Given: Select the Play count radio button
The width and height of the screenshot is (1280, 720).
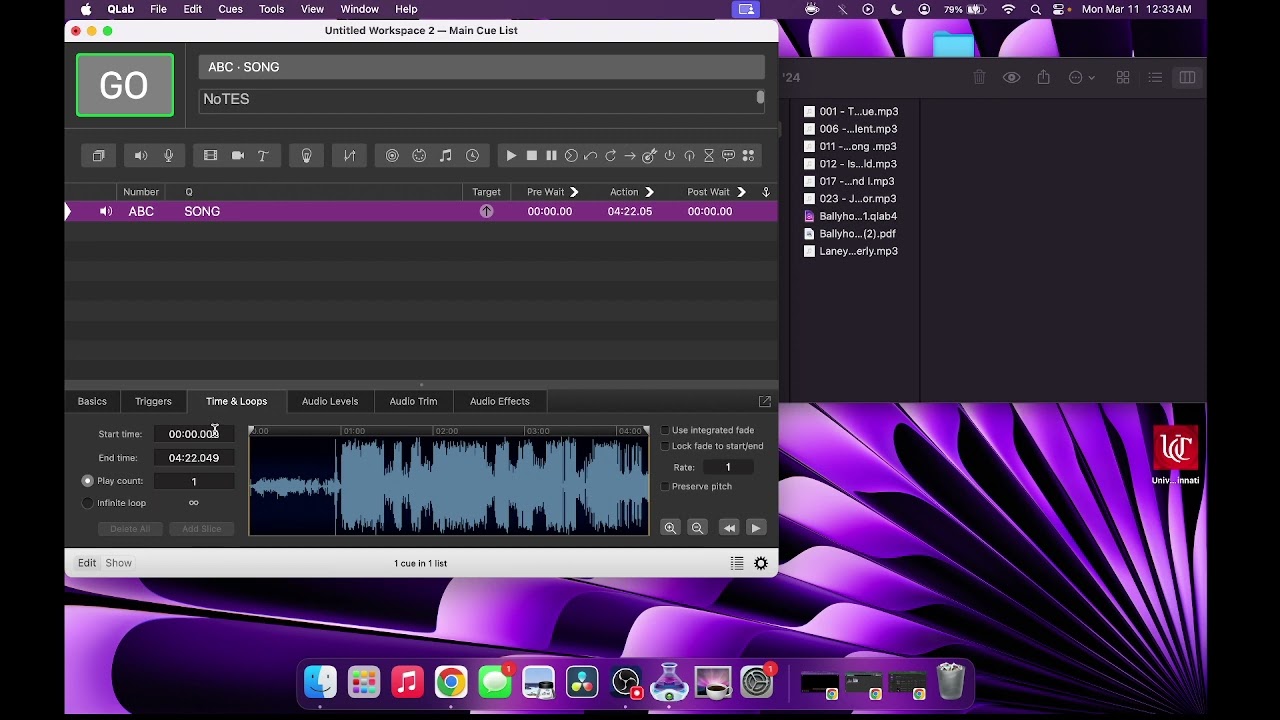Looking at the screenshot, I should [87, 481].
